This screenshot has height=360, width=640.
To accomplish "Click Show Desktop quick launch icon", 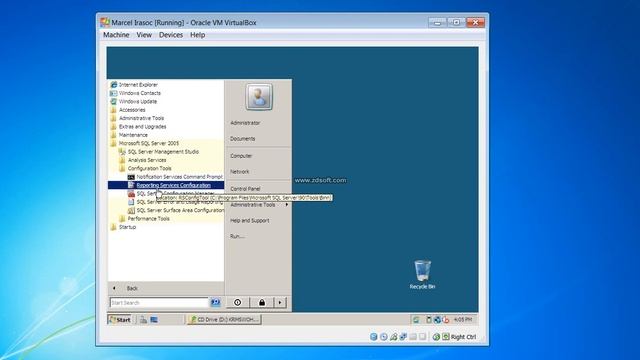I will [154, 320].
